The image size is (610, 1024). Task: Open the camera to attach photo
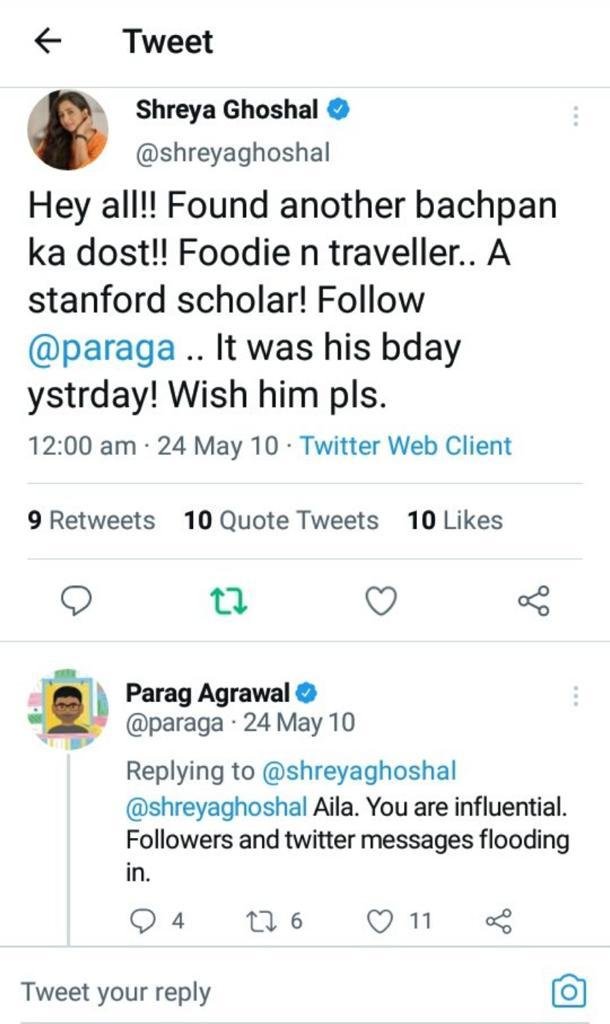(568, 991)
